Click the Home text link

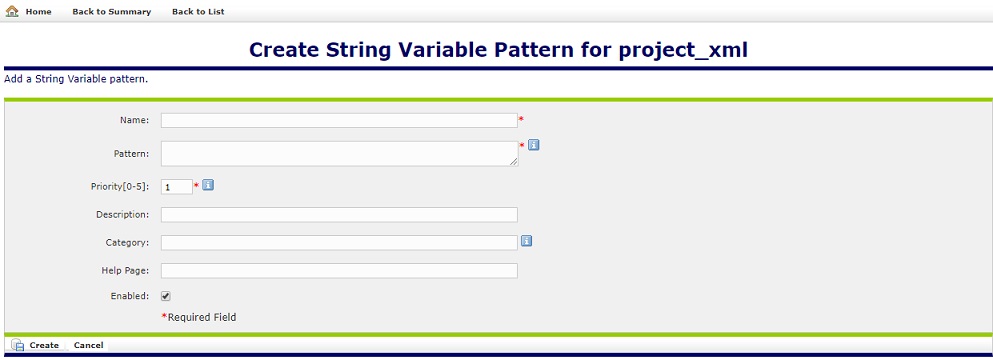pyautogui.click(x=39, y=11)
